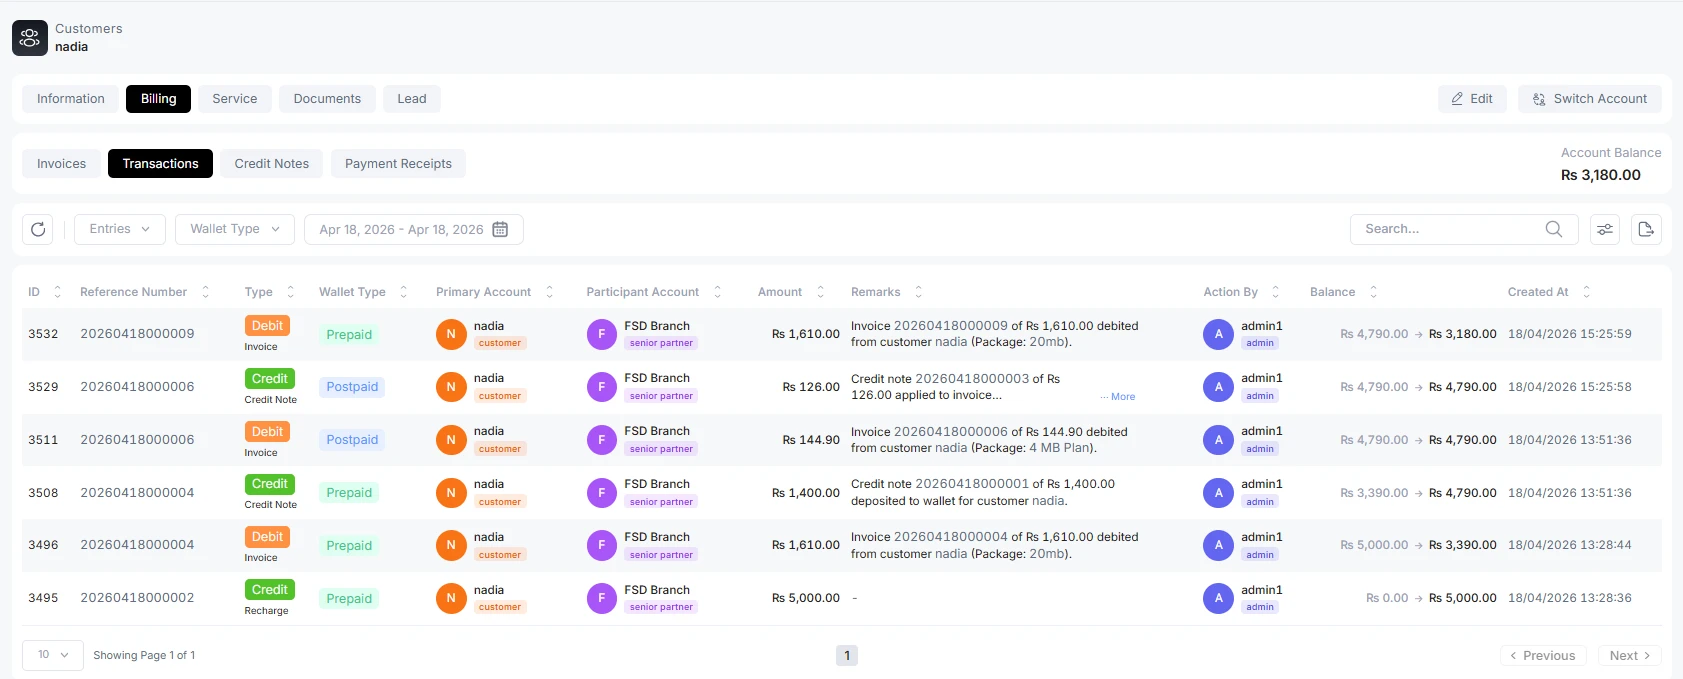The width and height of the screenshot is (1683, 679).
Task: Click the Switch Account button
Action: [1590, 99]
